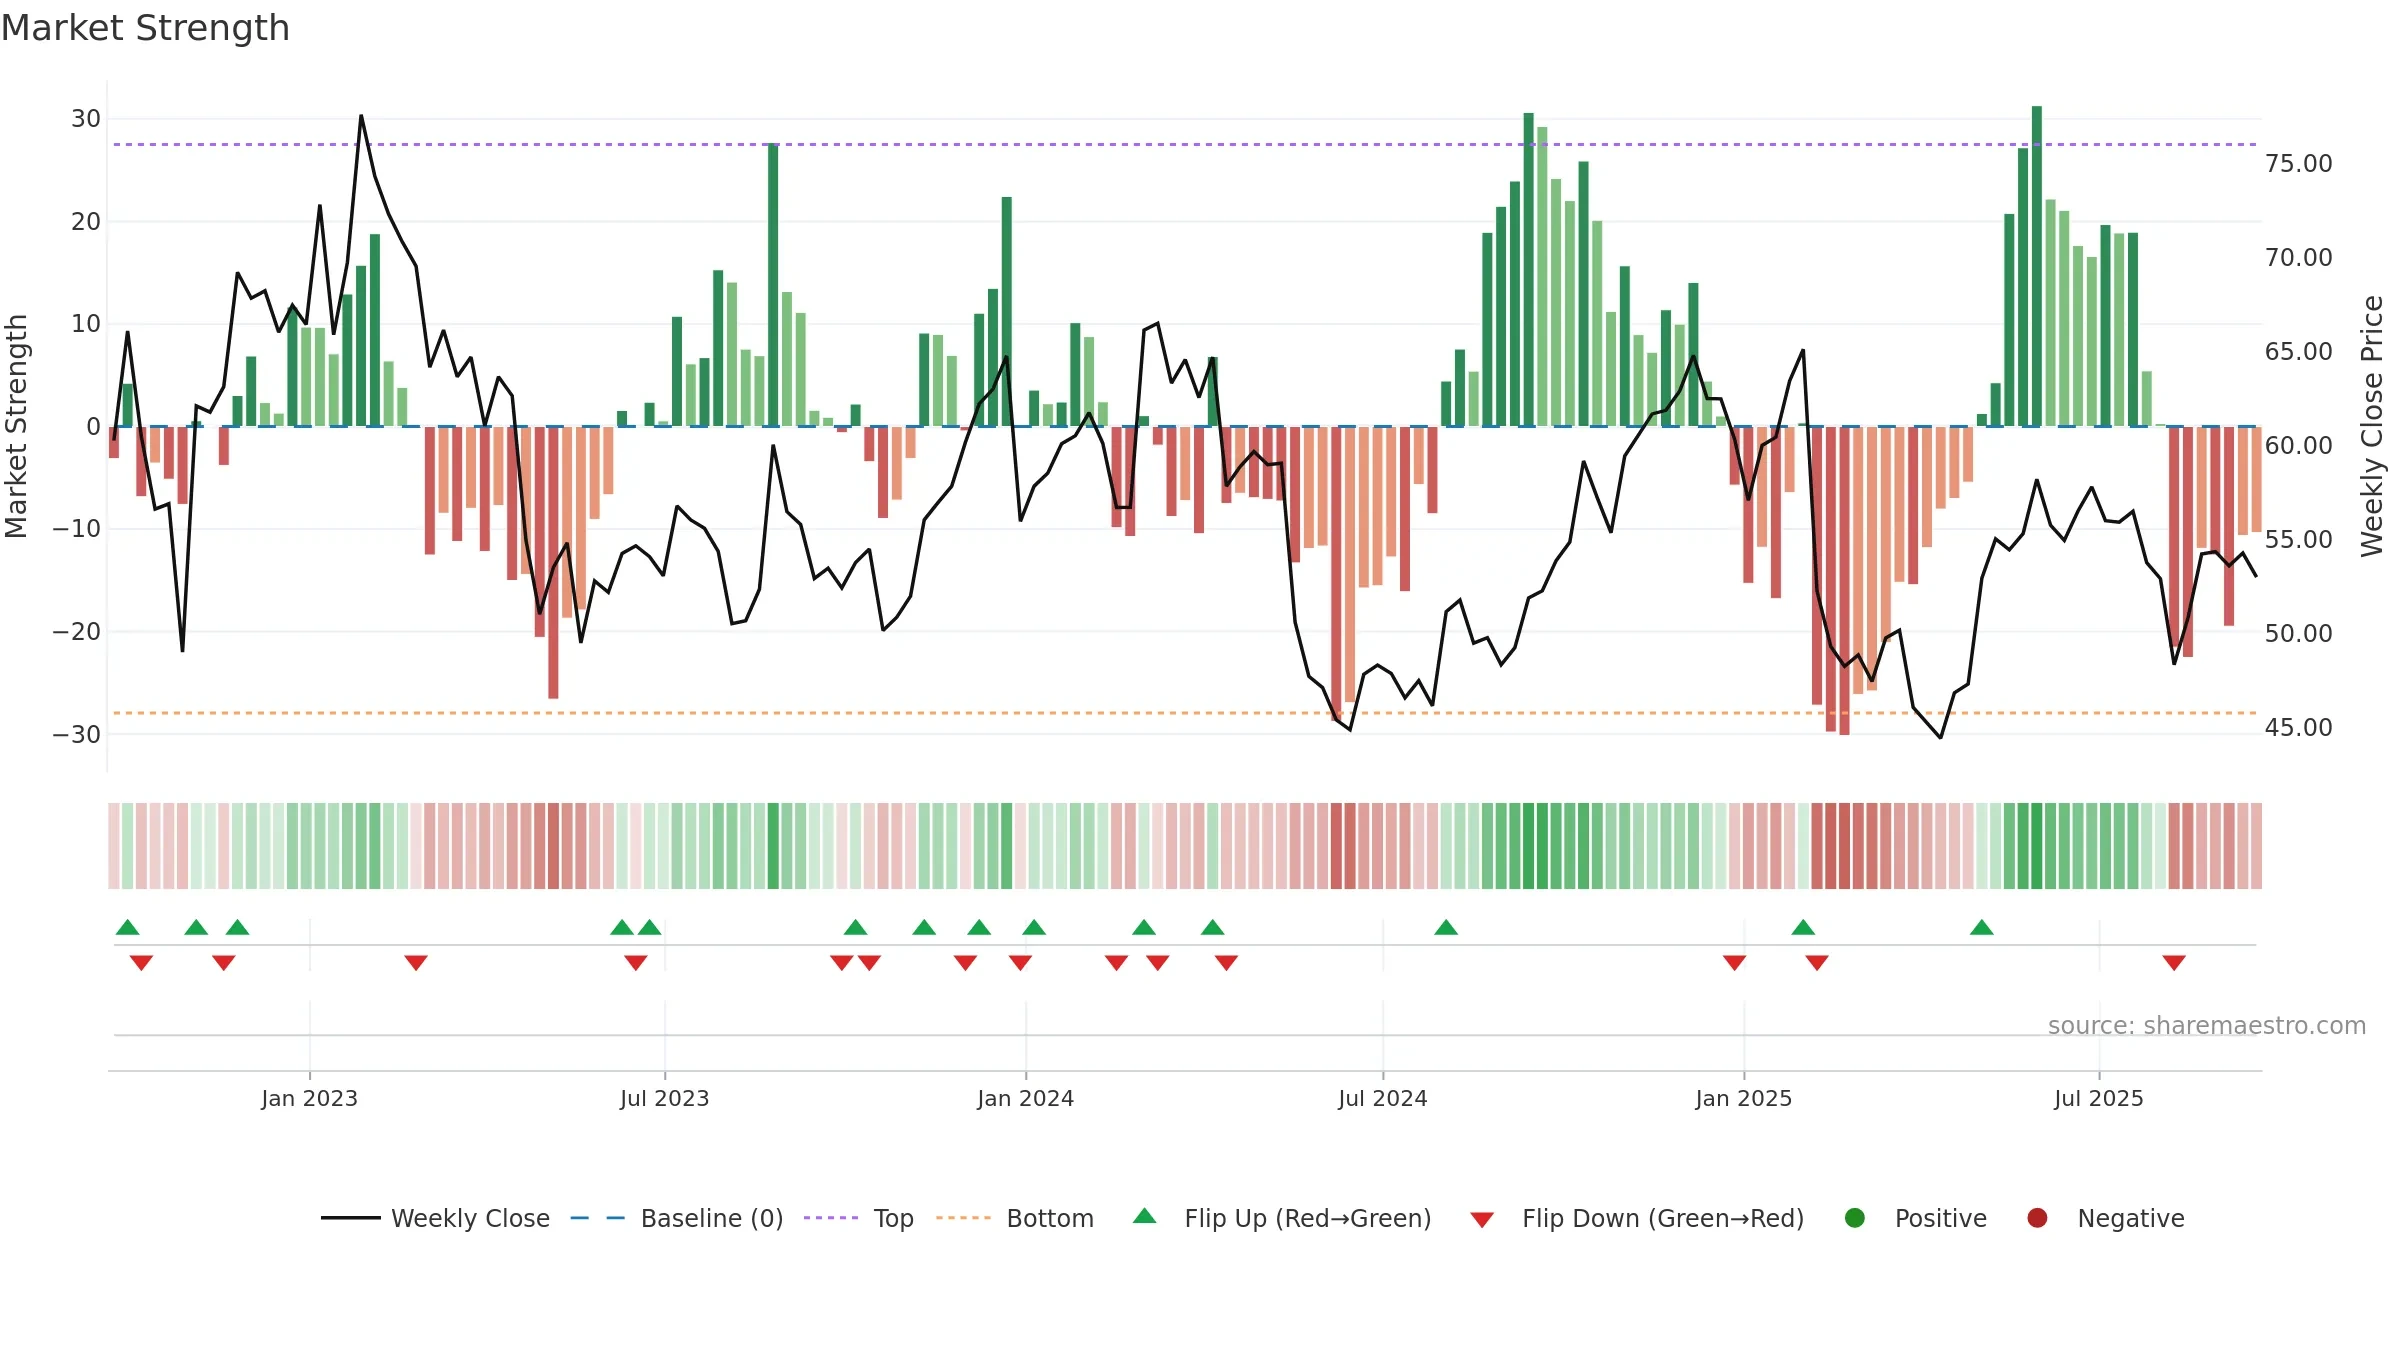The height and width of the screenshot is (1350, 2400).
Task: Click the tallest green bar near Jul 2025
Action: point(2036,266)
